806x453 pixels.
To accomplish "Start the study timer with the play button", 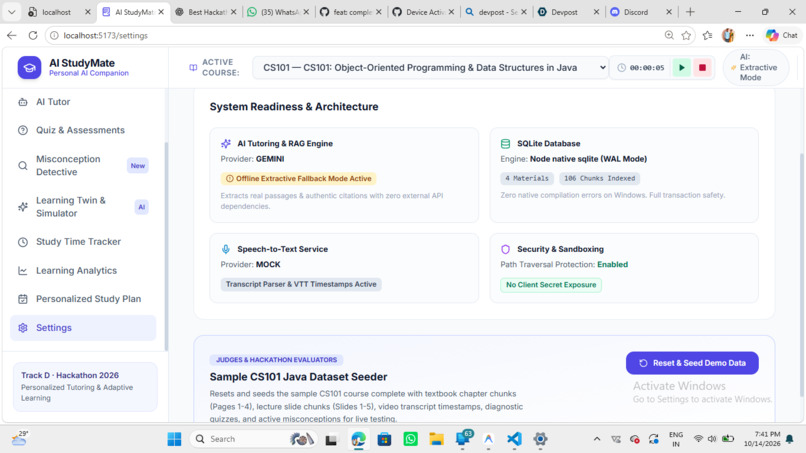I will coord(682,67).
